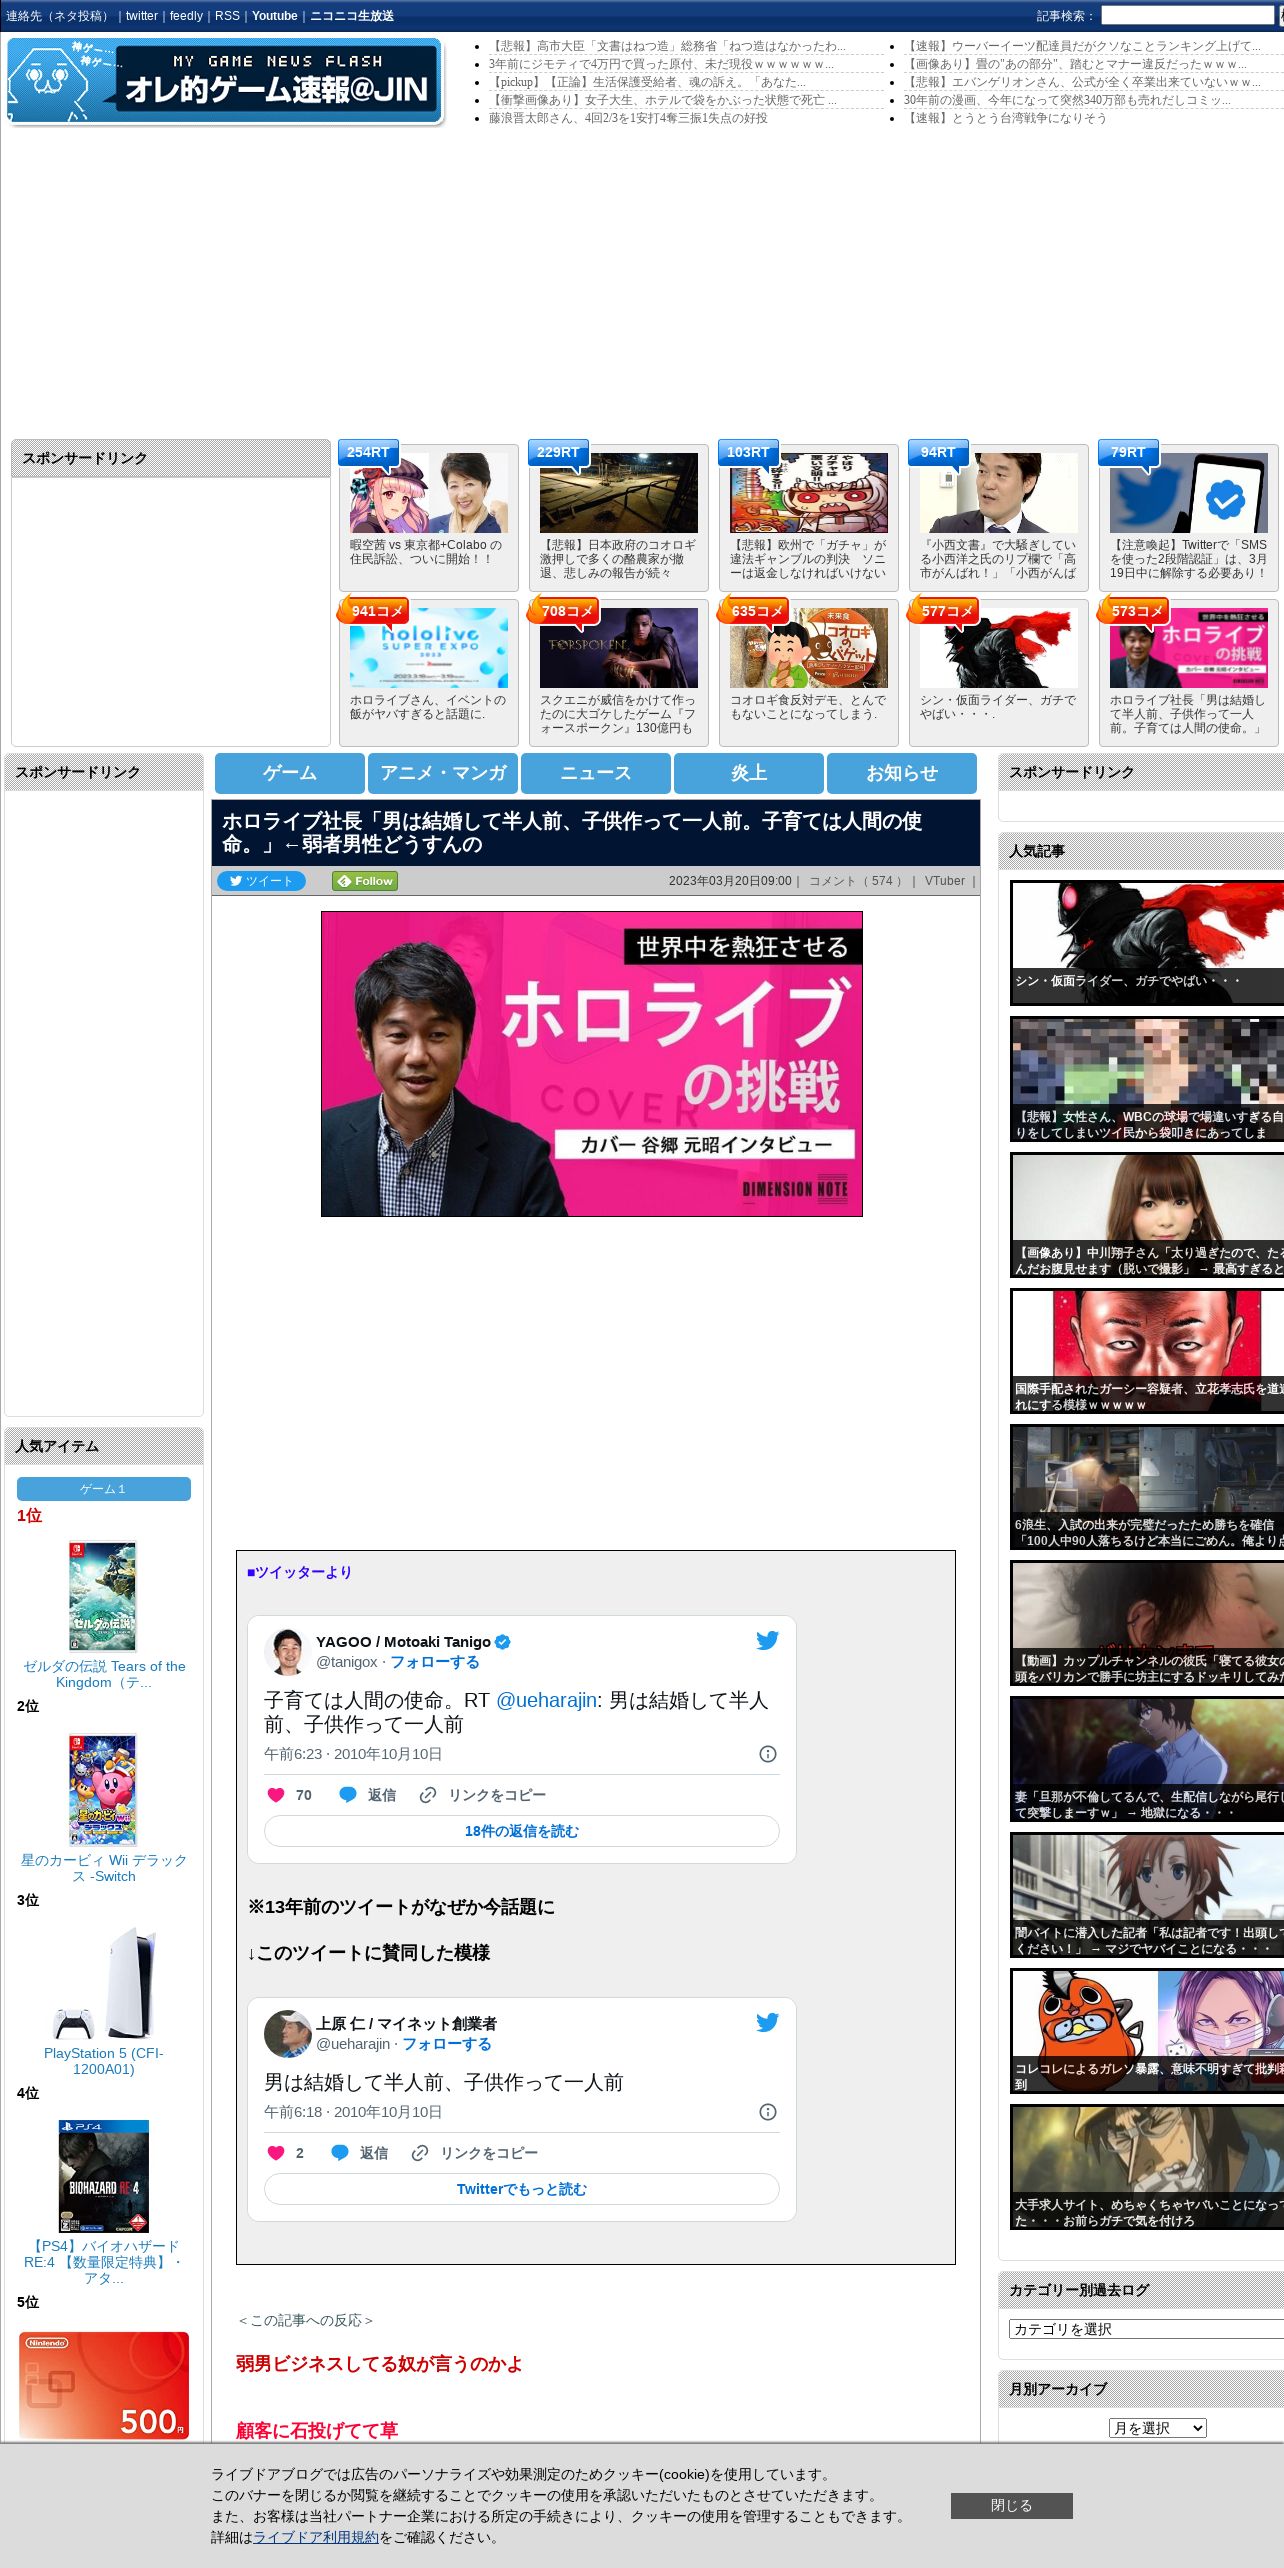Open popular article コレコレによるガレソ暴露 in sidebar
The width and height of the screenshot is (1284, 2568).
(1147, 2031)
